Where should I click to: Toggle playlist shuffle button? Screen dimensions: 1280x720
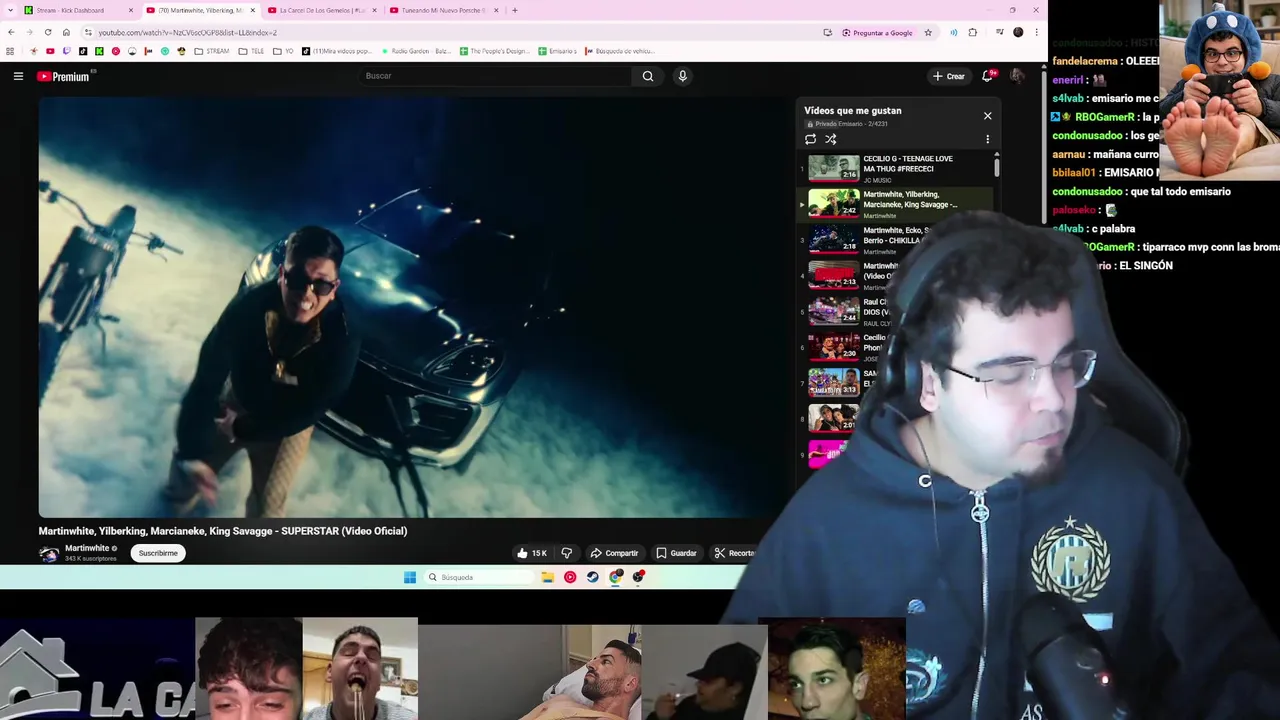click(x=830, y=140)
